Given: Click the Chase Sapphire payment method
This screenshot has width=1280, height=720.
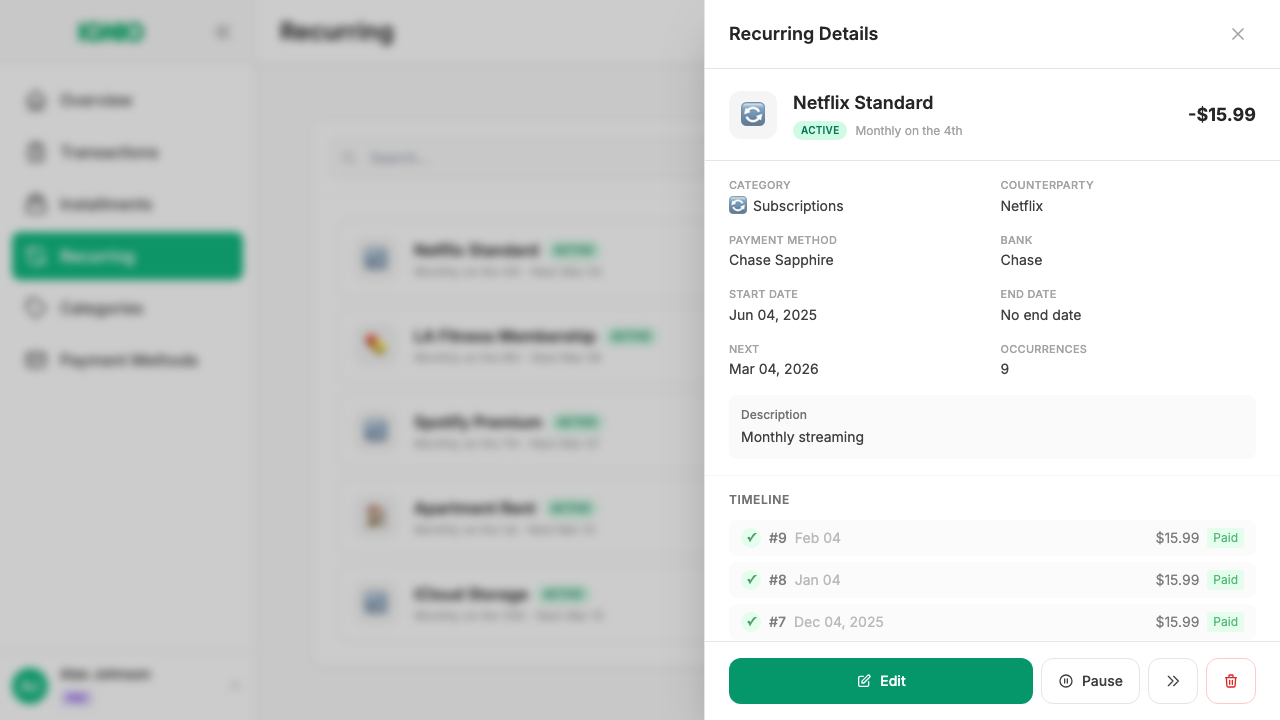Looking at the screenshot, I should (x=781, y=260).
